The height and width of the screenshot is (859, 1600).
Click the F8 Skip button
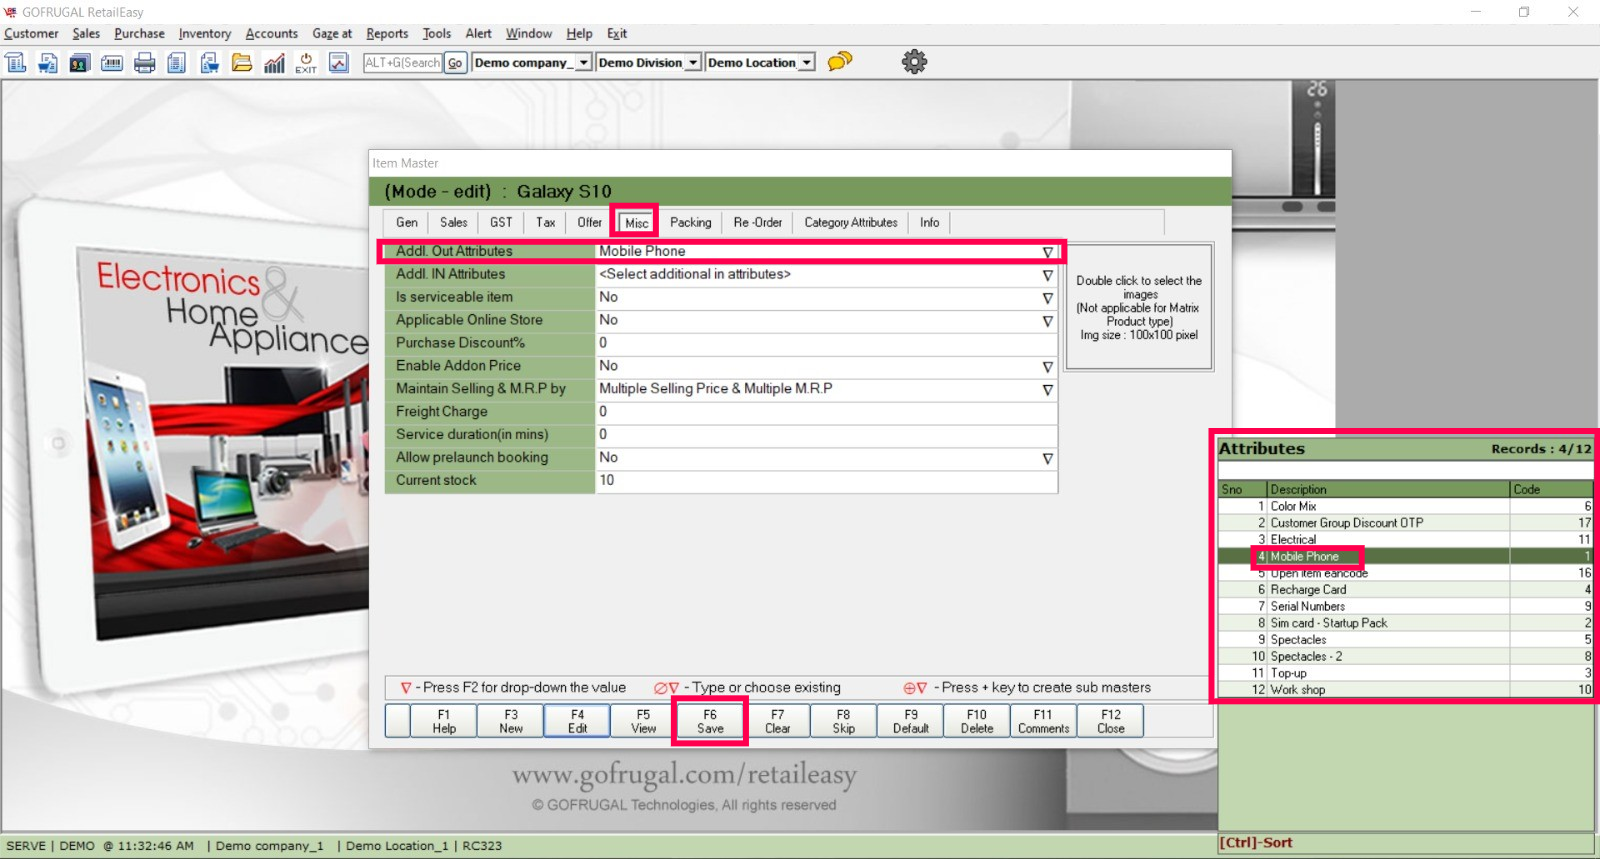click(x=844, y=721)
